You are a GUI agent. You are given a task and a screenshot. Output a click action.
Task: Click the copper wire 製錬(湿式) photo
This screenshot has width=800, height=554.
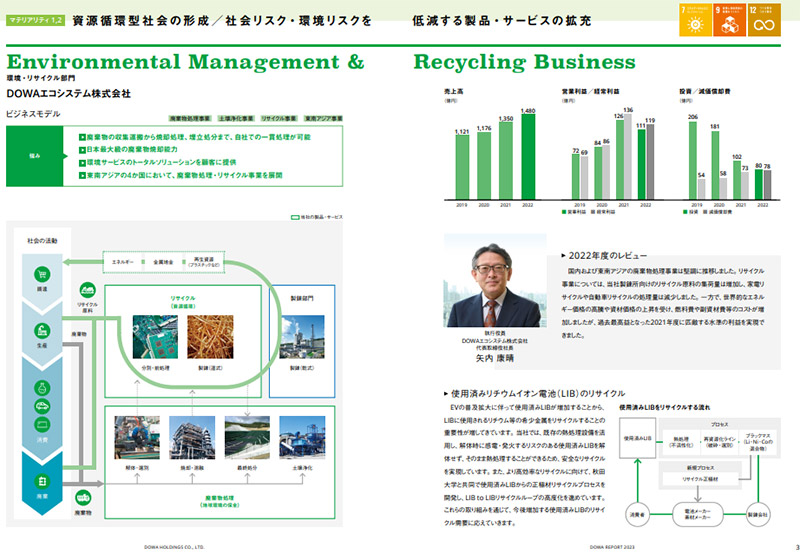210,337
